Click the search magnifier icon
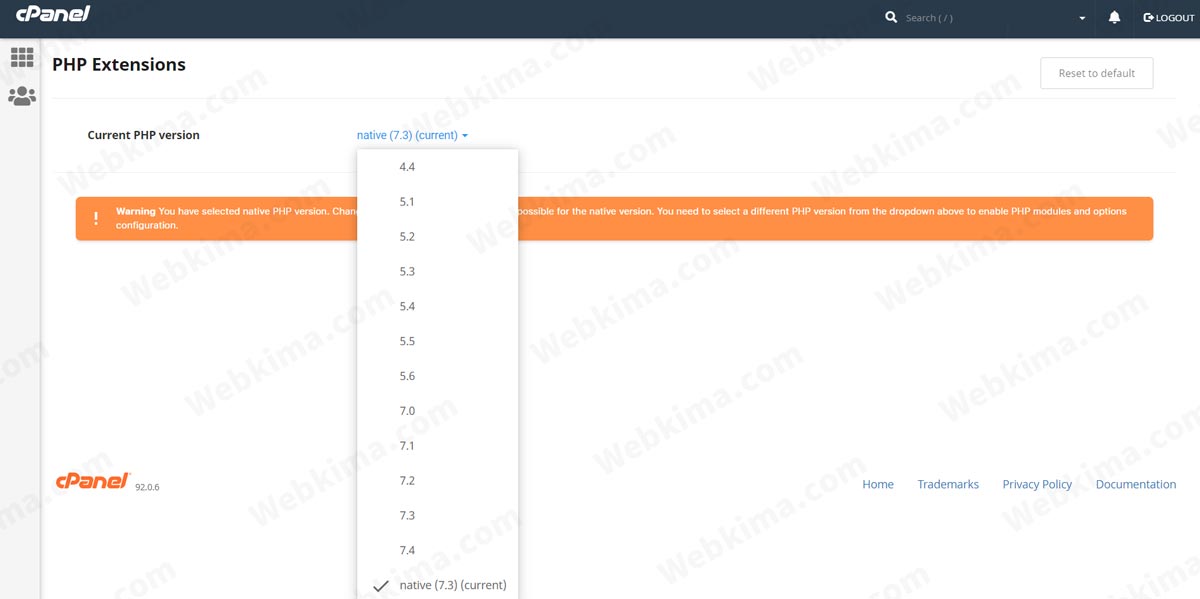The image size is (1200, 599). click(x=891, y=18)
